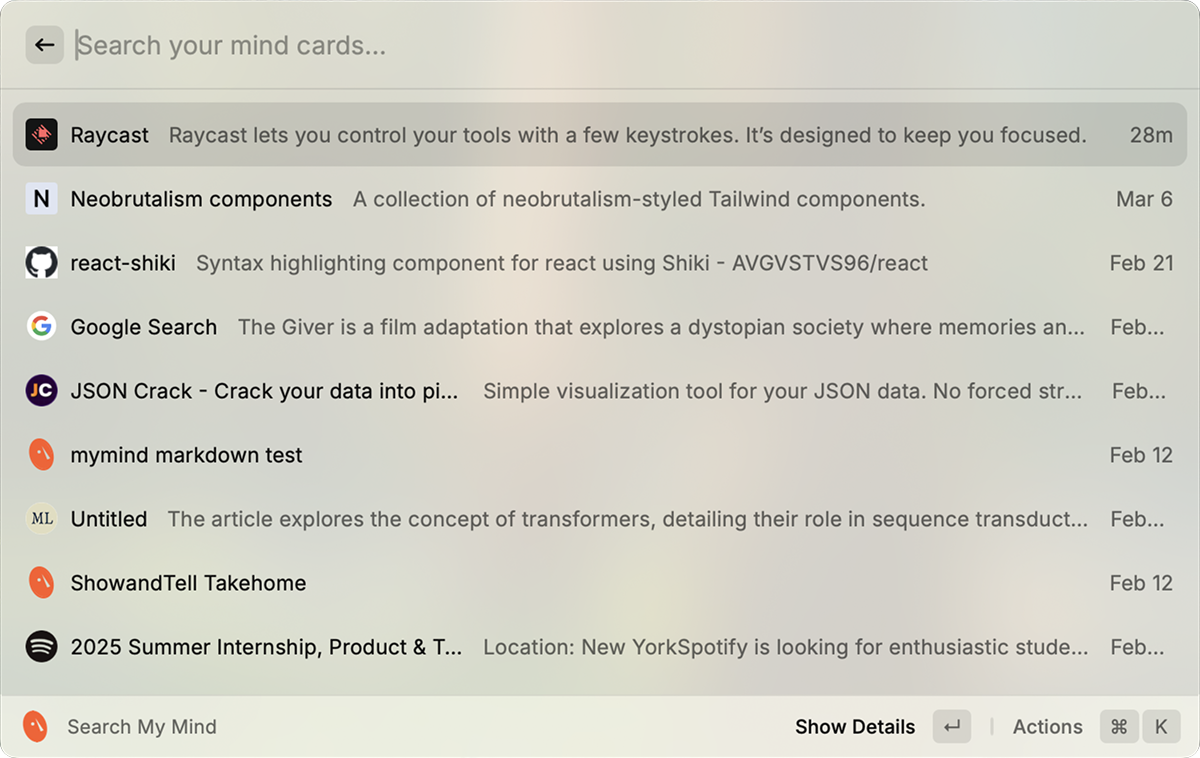
Task: Click the ⌘ key badge in the footer
Action: click(1119, 727)
